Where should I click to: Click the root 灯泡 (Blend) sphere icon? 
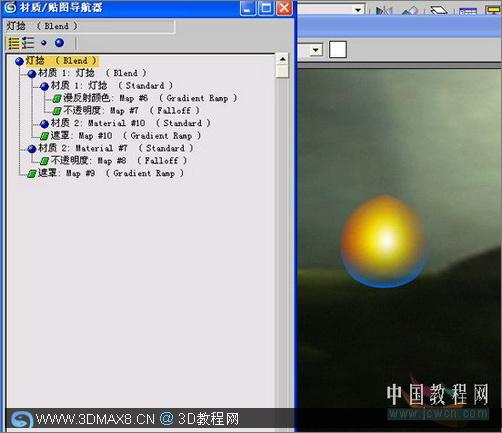[20, 61]
